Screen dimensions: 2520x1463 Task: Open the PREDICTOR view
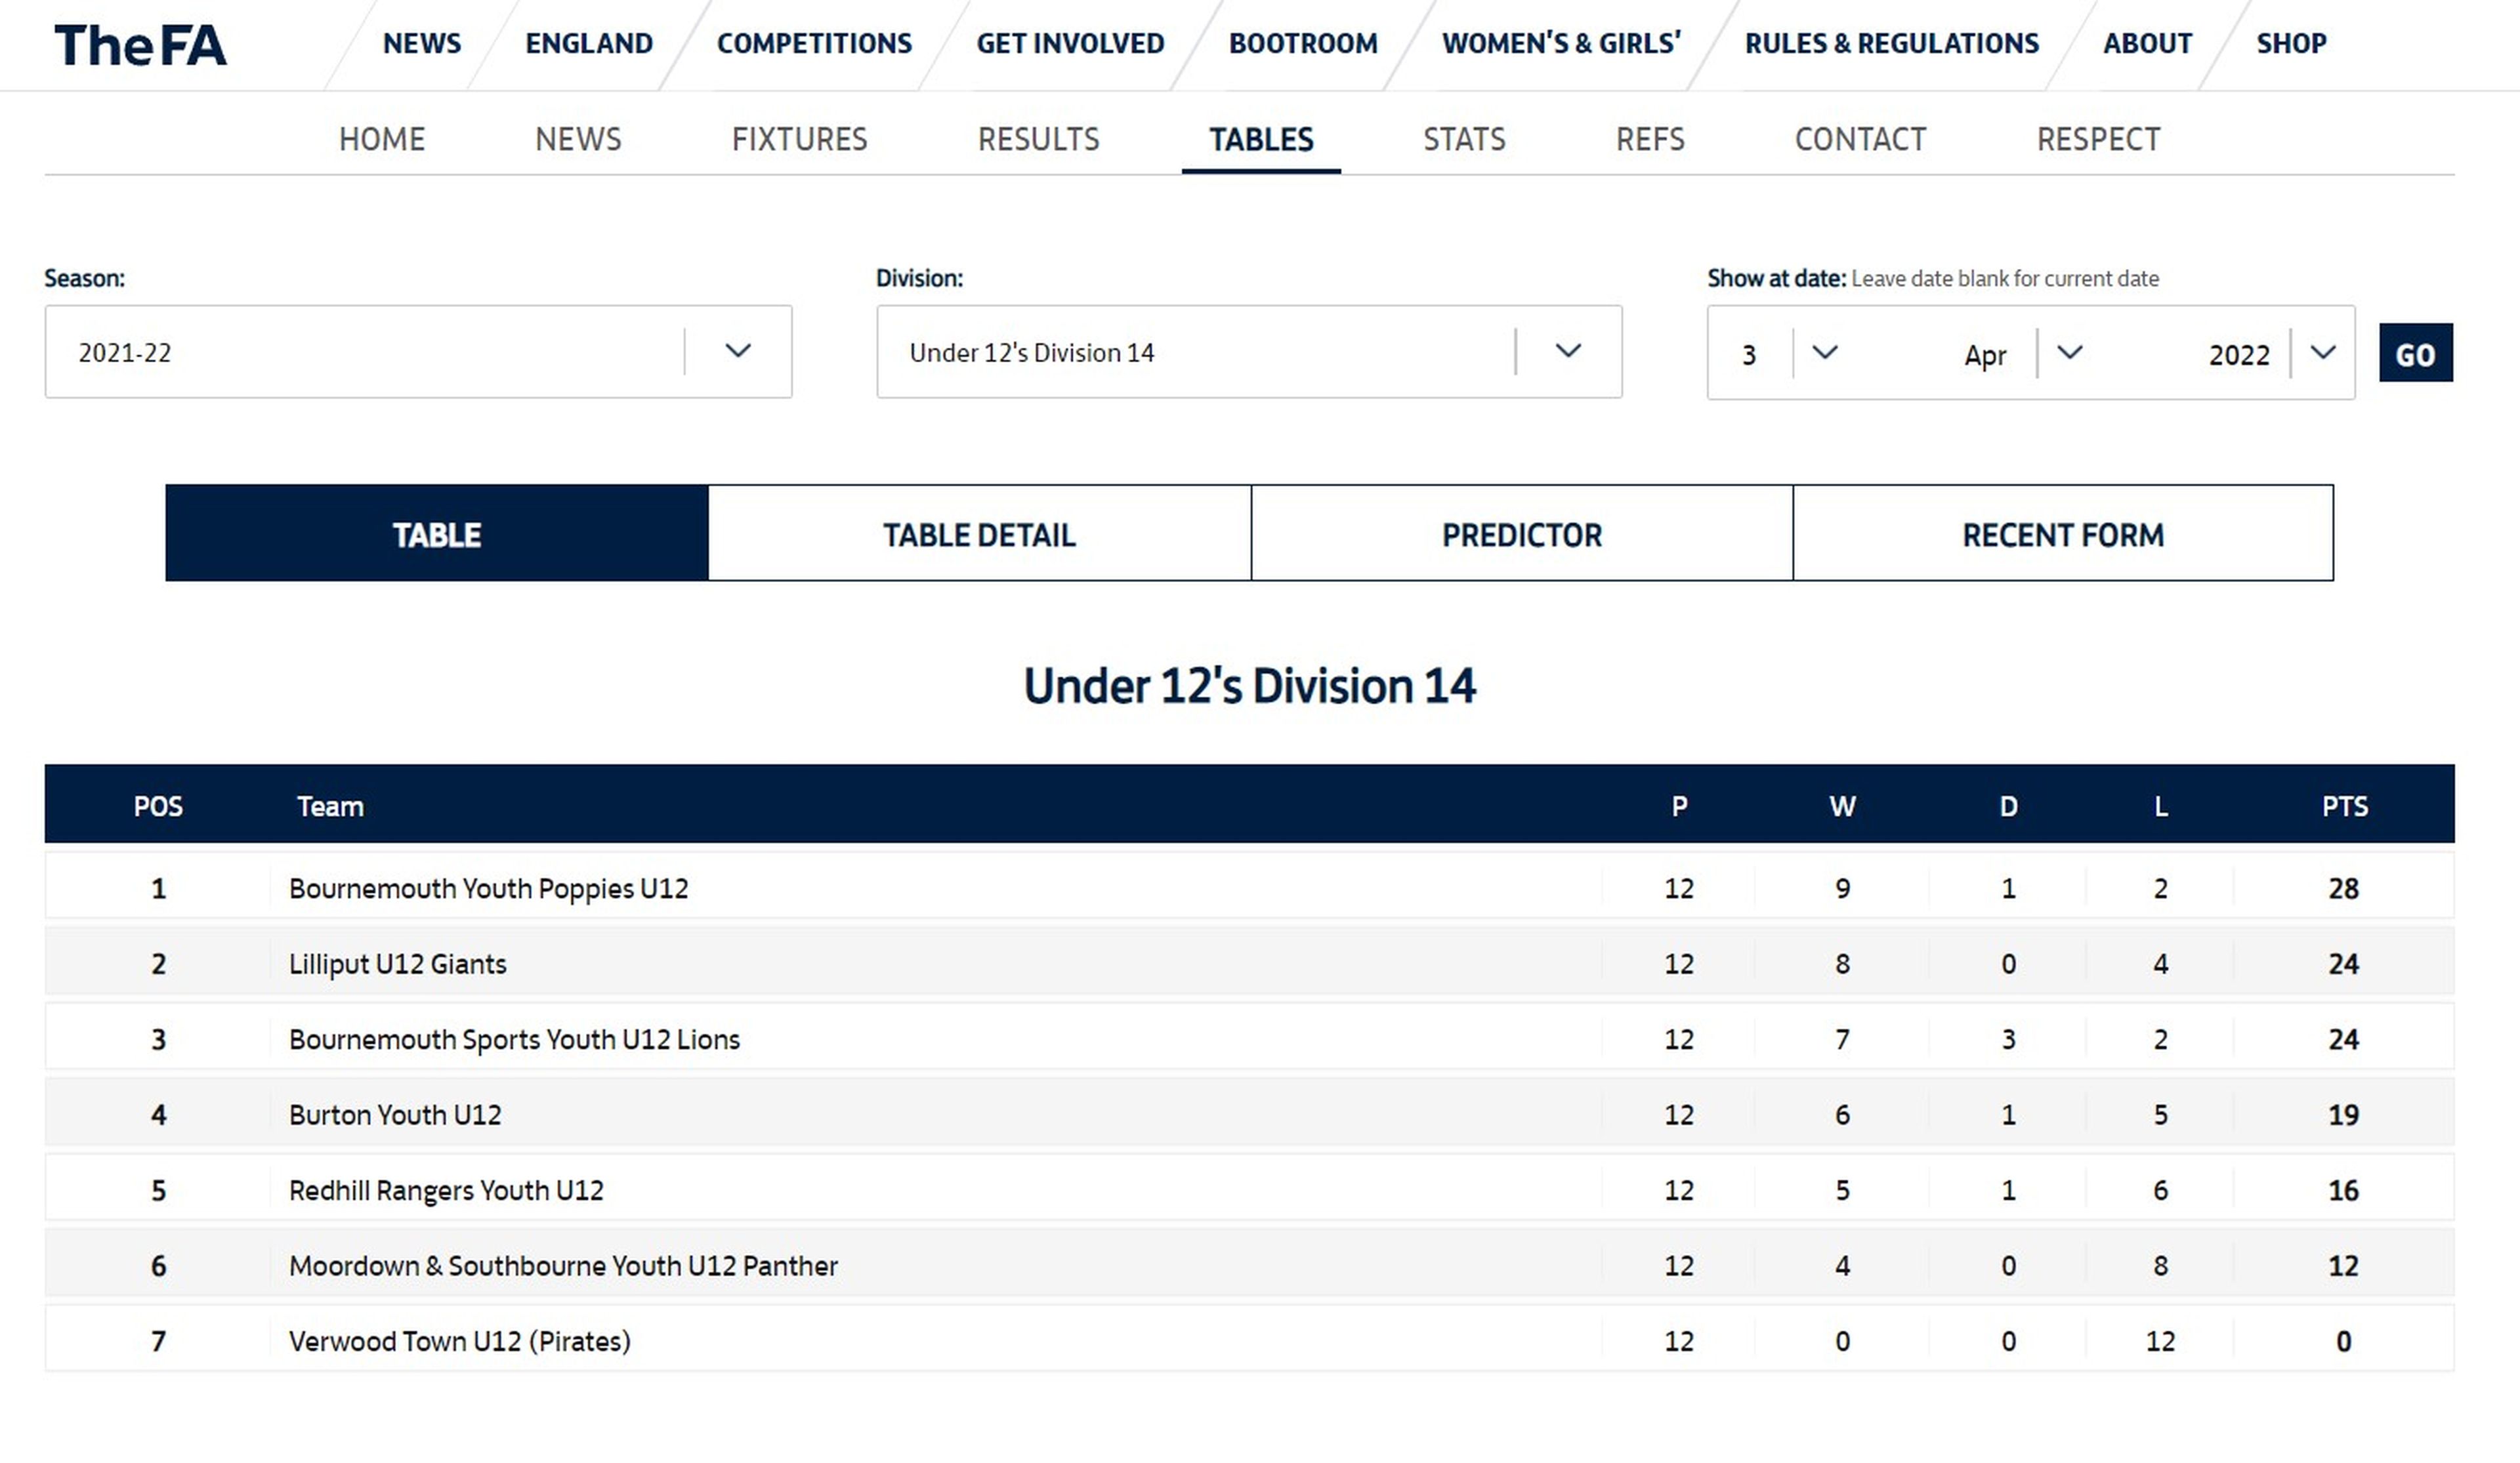(x=1521, y=533)
